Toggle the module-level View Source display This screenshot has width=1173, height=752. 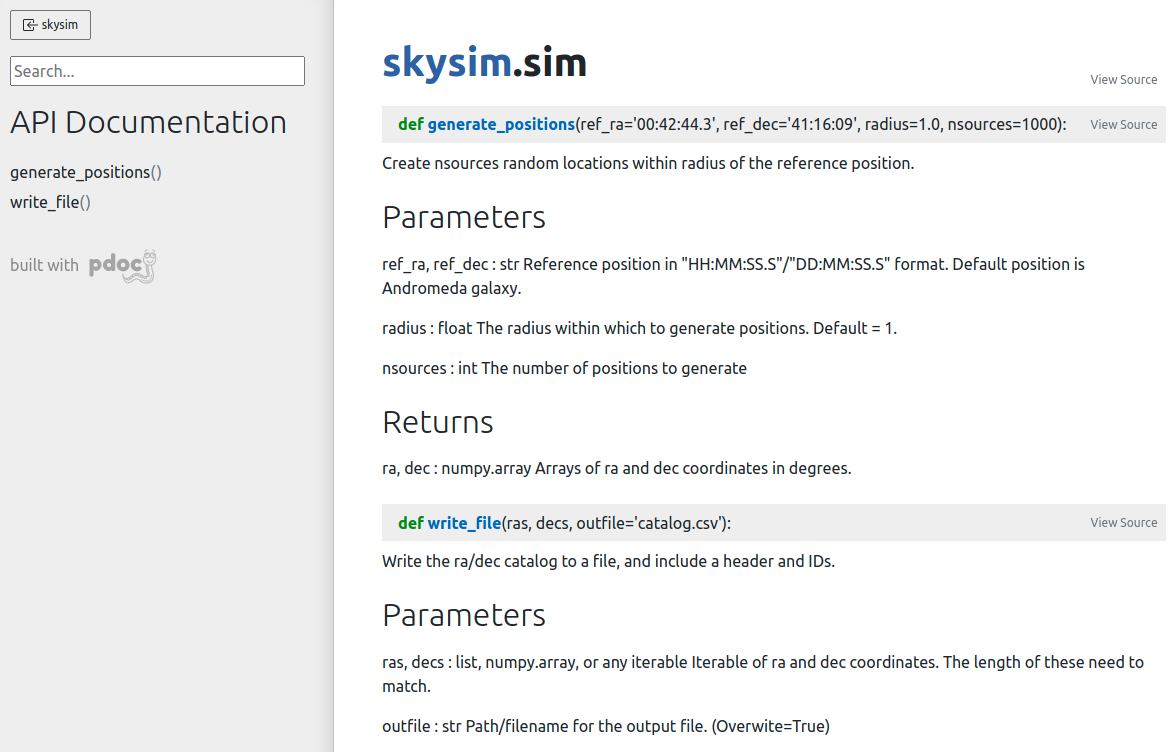point(1123,80)
